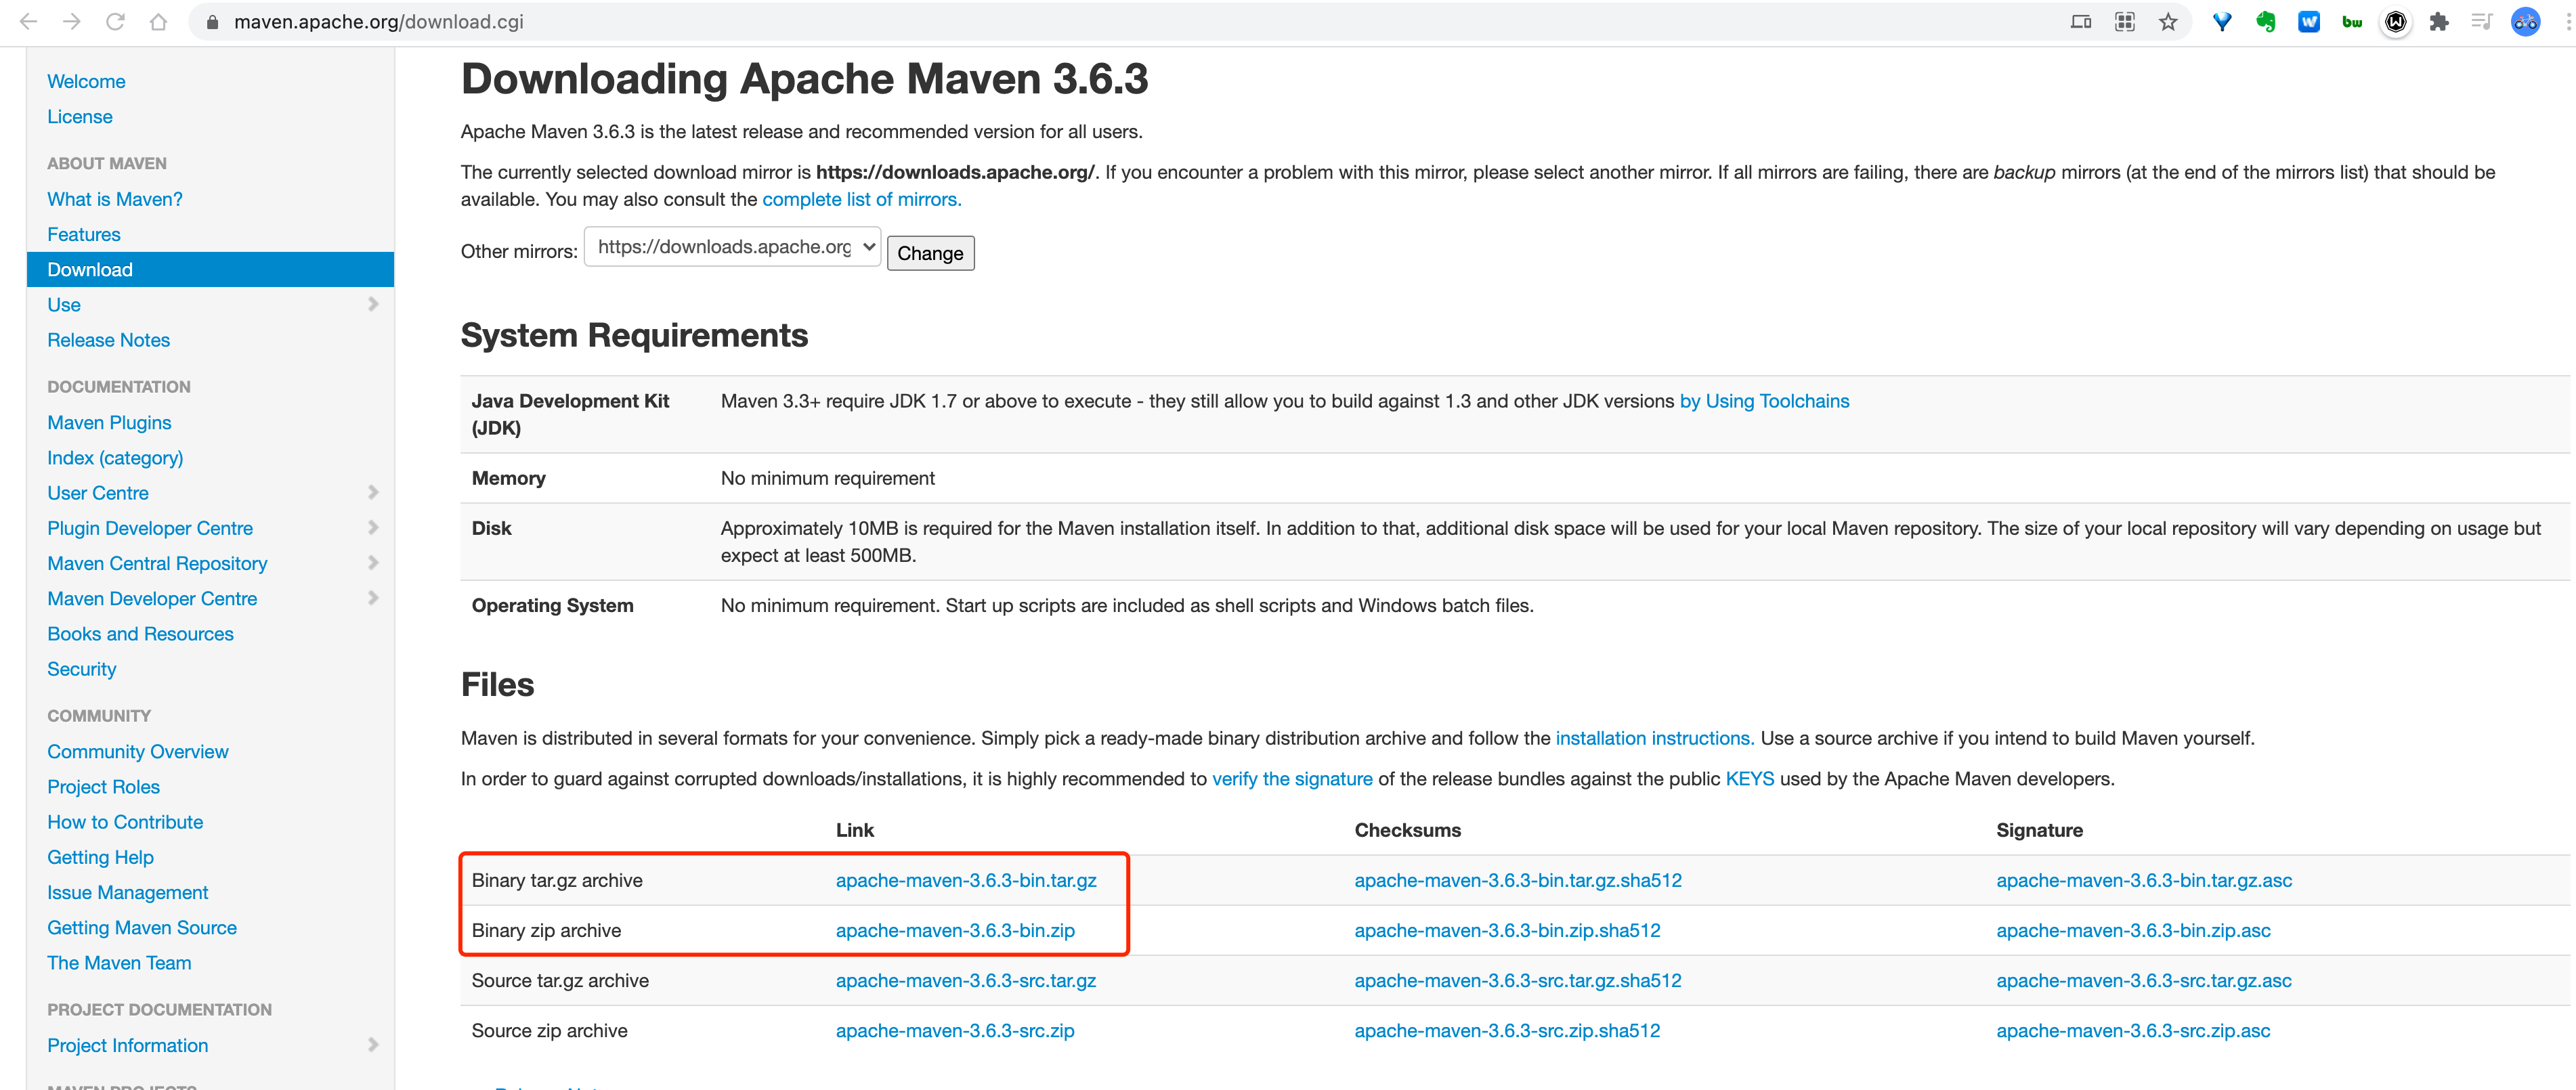2576x1090 pixels.
Task: Click the padlock site info icon
Action: [x=211, y=21]
